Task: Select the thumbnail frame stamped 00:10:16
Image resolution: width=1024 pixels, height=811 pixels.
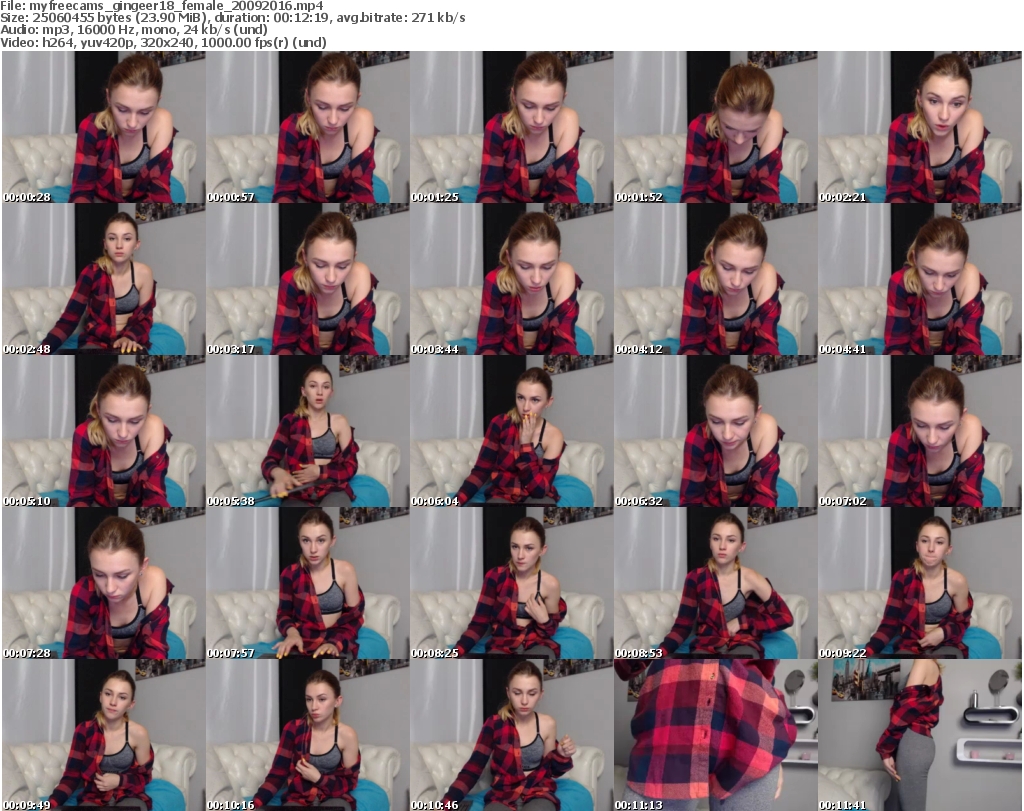Action: [x=308, y=735]
